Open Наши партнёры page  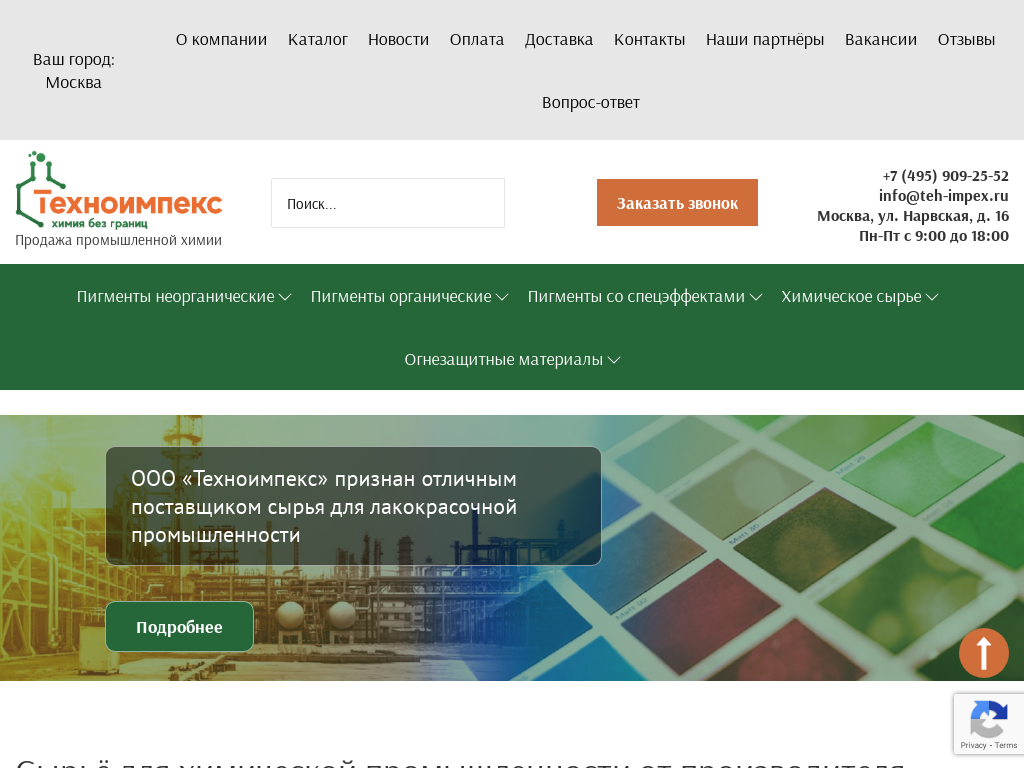765,40
